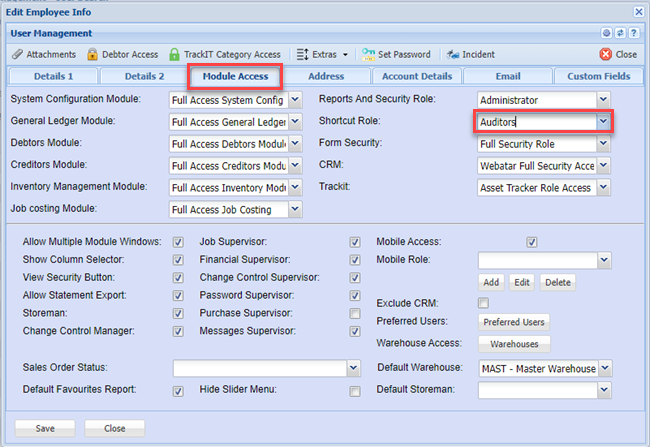Click the TrackIT Category Access lock icon
This screenshot has width=650, height=447.
point(174,54)
